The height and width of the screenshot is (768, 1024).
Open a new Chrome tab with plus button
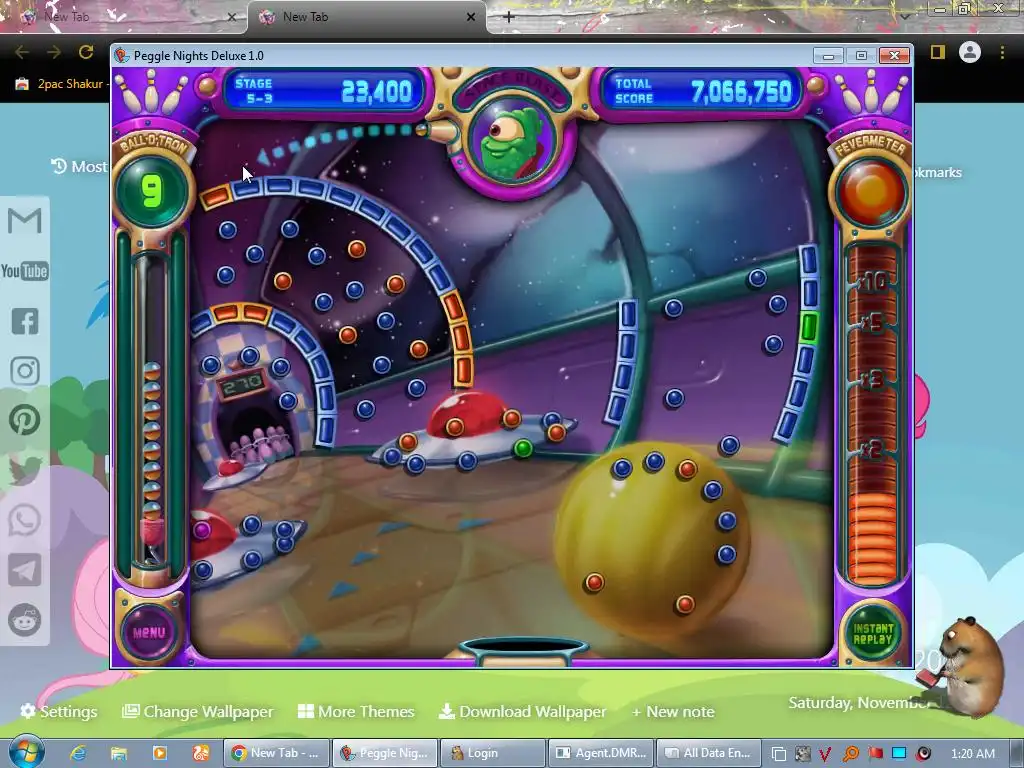pyautogui.click(x=509, y=17)
